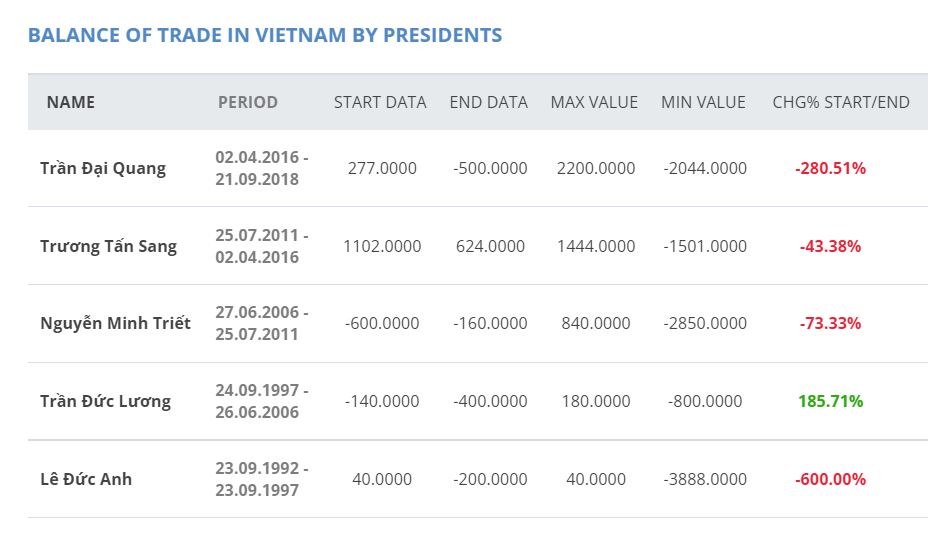Open the Trần Đại Quang name entry
The image size is (950, 533).
[103, 168]
